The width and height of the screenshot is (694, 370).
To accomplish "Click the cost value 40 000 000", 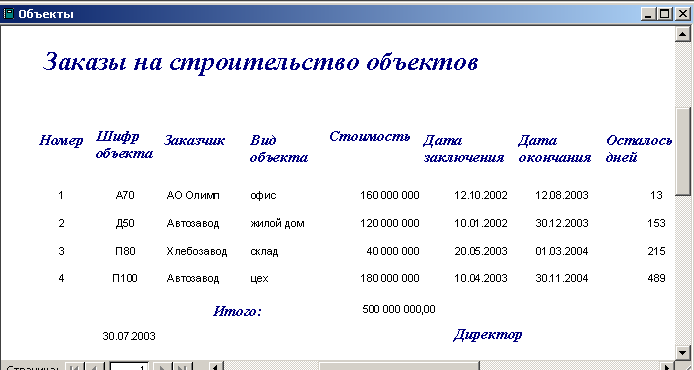I will (x=393, y=251).
